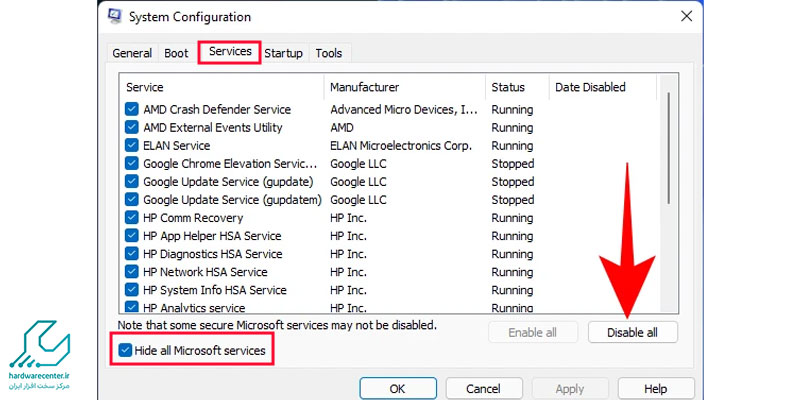Switch to the General tab

pyautogui.click(x=132, y=53)
